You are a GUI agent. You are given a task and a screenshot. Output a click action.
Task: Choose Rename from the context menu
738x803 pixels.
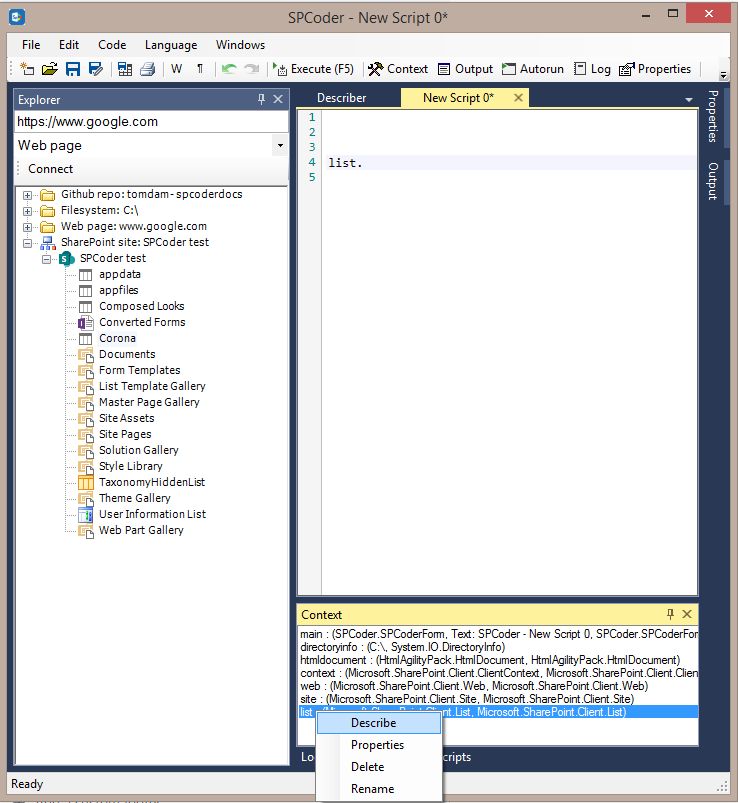(379, 789)
